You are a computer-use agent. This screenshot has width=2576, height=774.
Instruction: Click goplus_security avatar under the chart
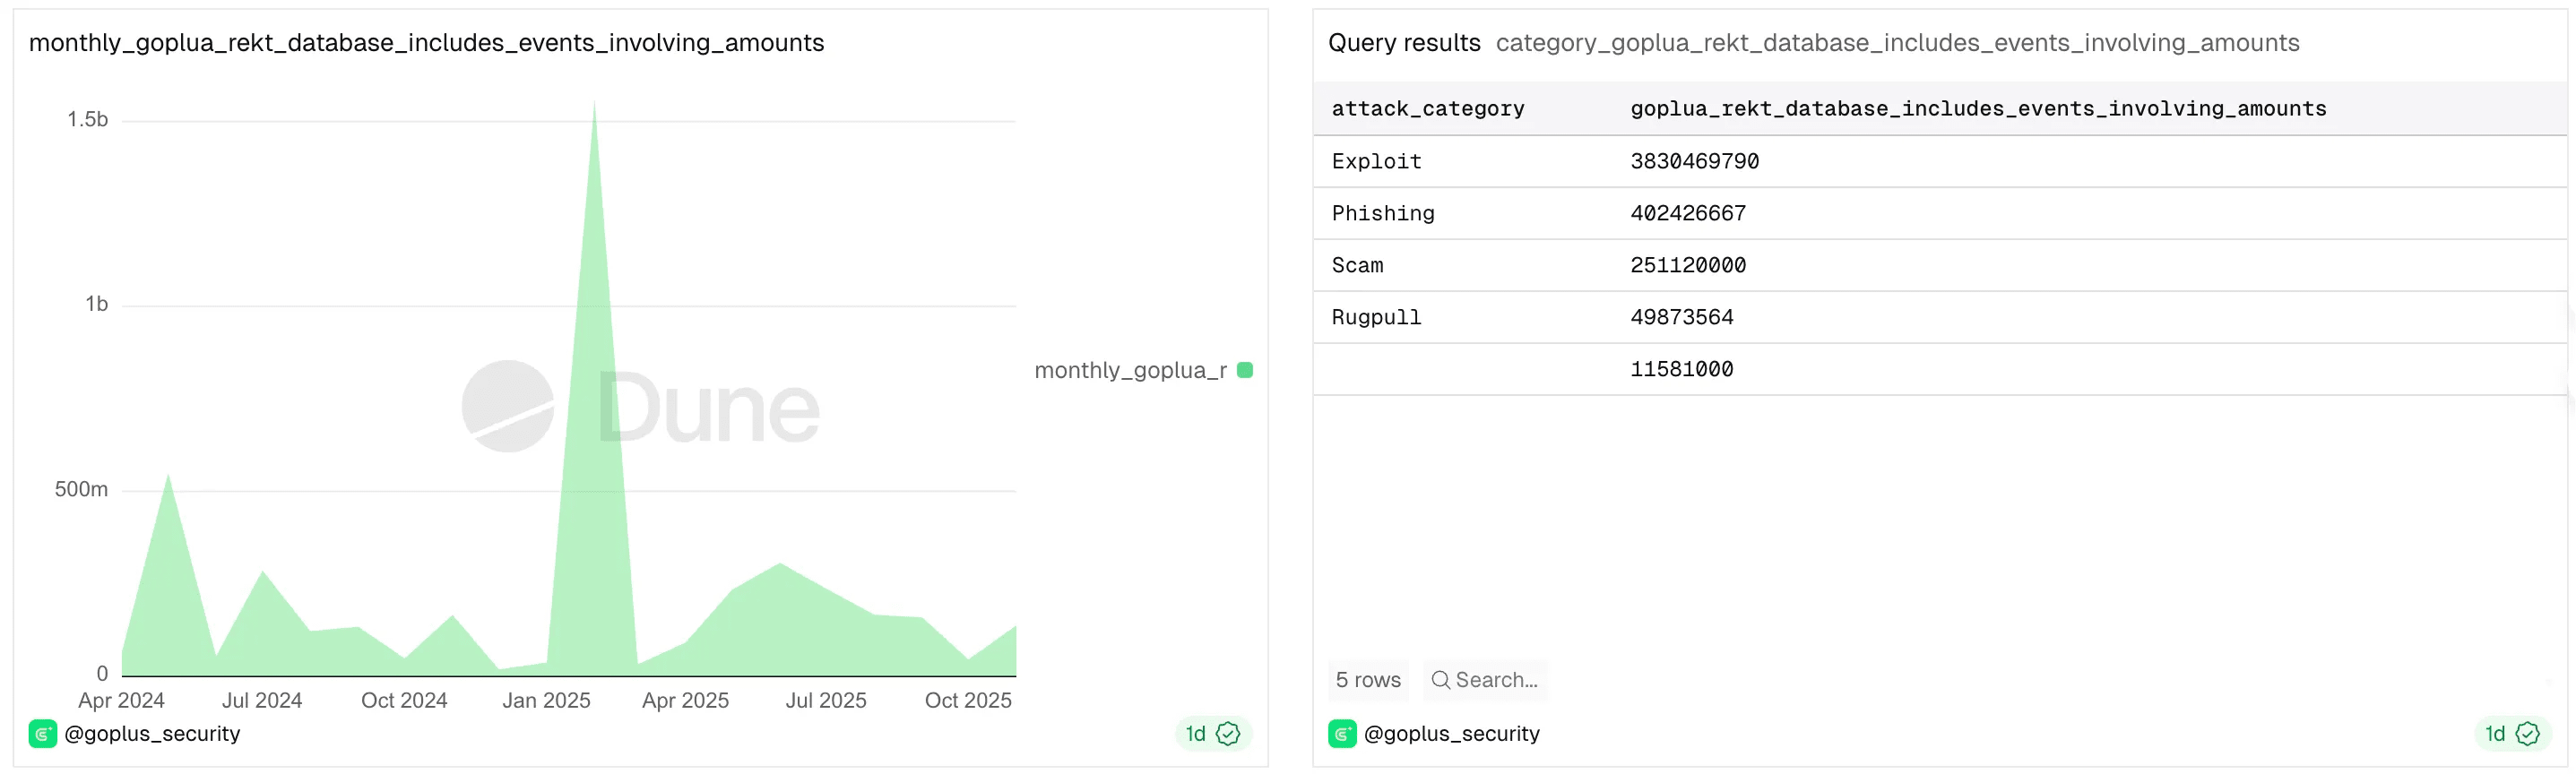point(43,733)
